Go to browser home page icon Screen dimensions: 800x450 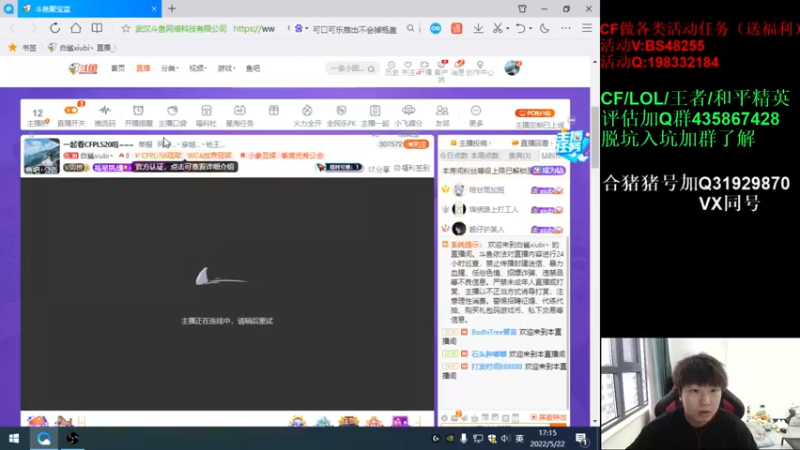click(x=76, y=29)
